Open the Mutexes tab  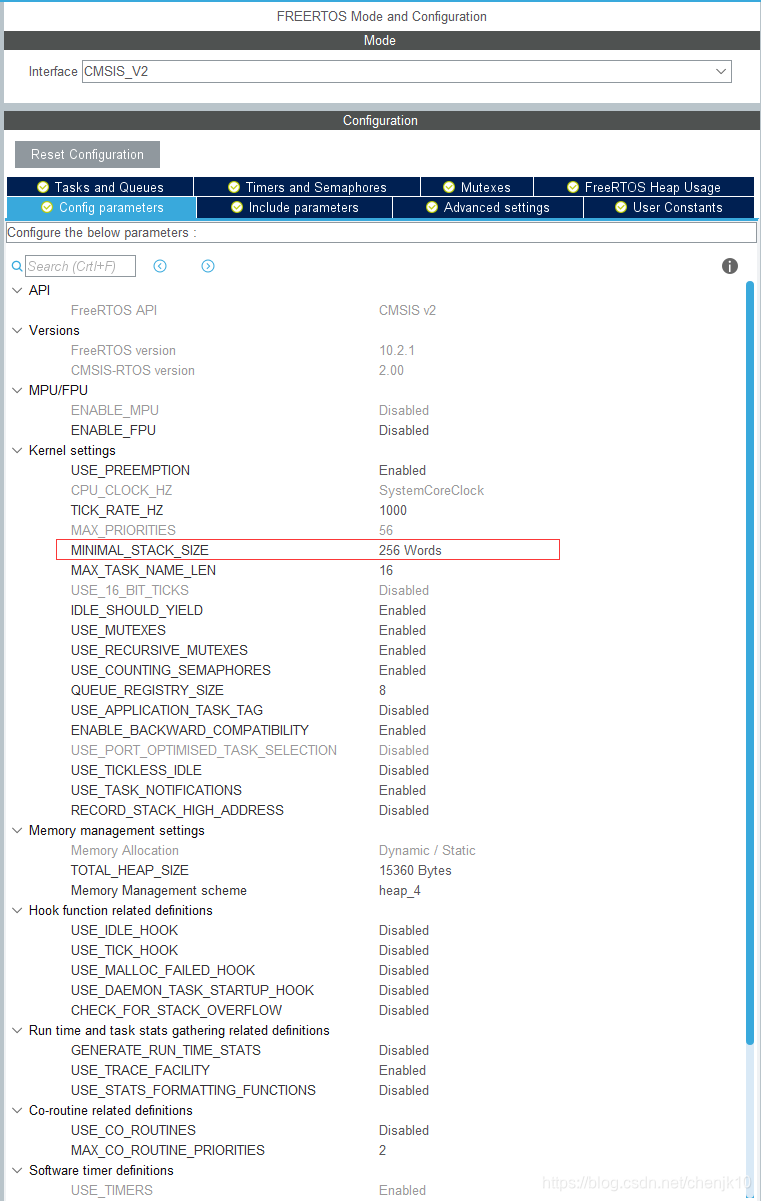click(477, 187)
